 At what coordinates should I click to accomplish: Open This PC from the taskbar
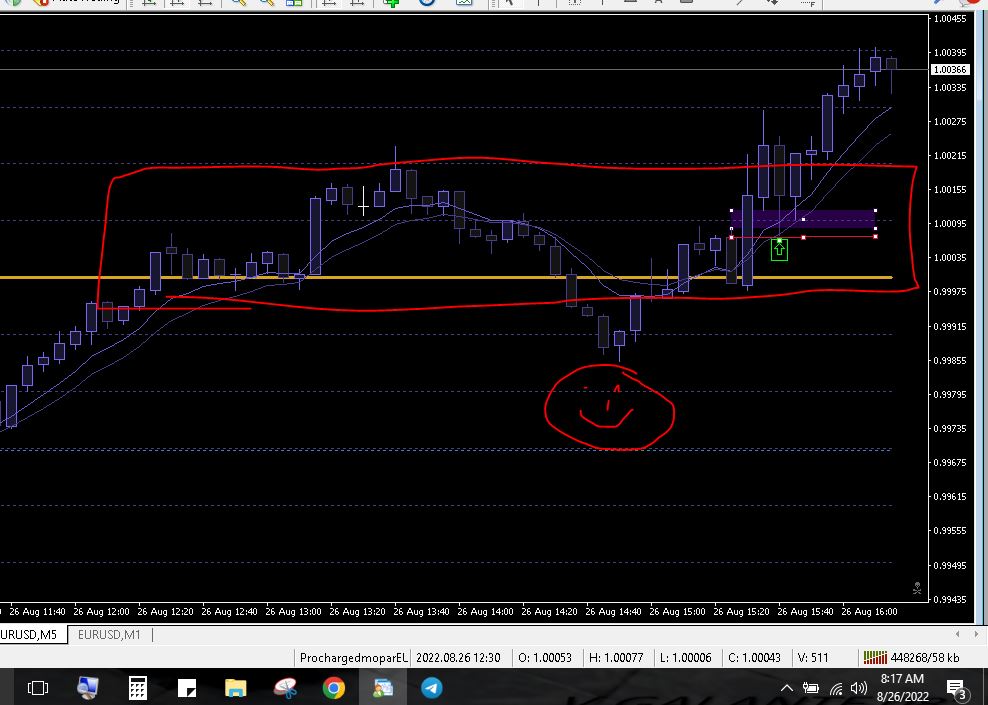coord(88,688)
